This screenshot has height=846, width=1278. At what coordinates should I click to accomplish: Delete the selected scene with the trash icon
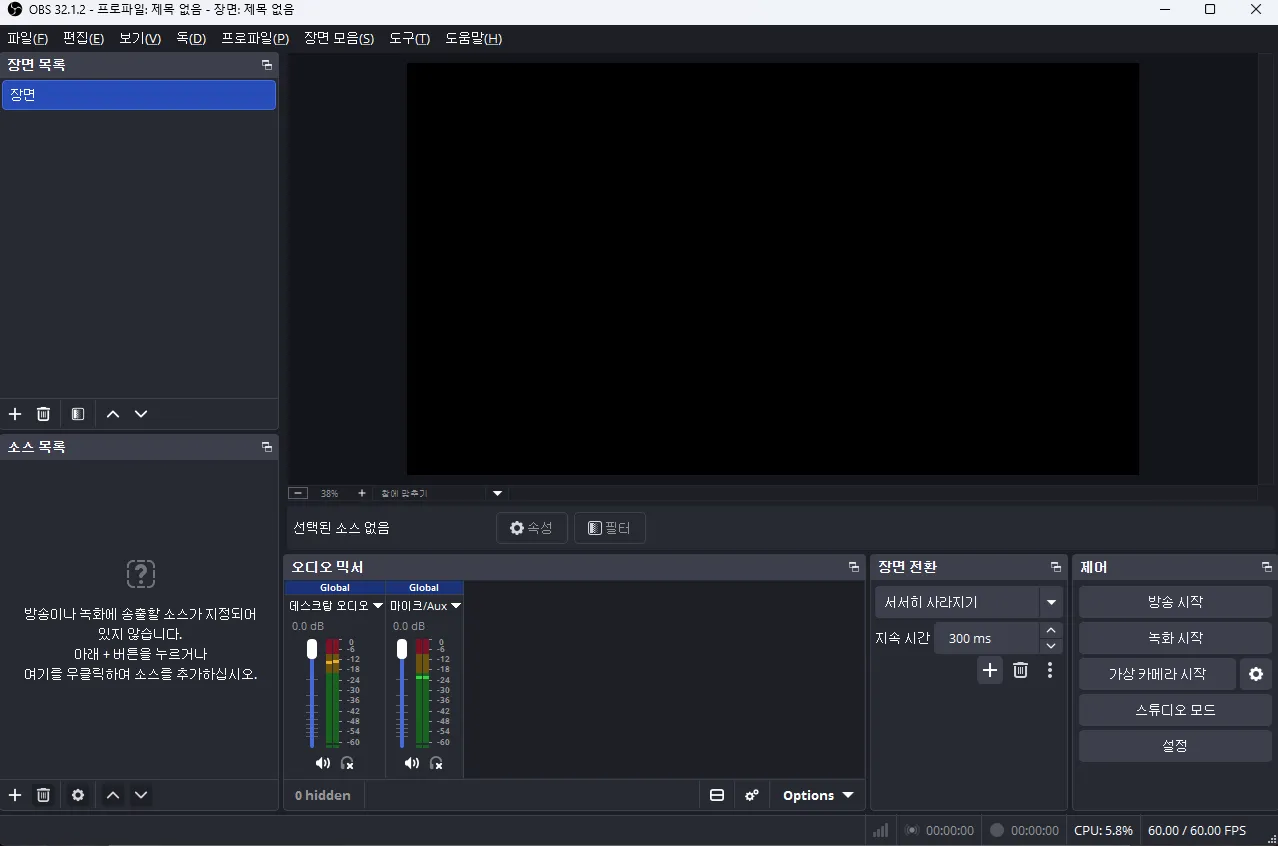pos(43,414)
